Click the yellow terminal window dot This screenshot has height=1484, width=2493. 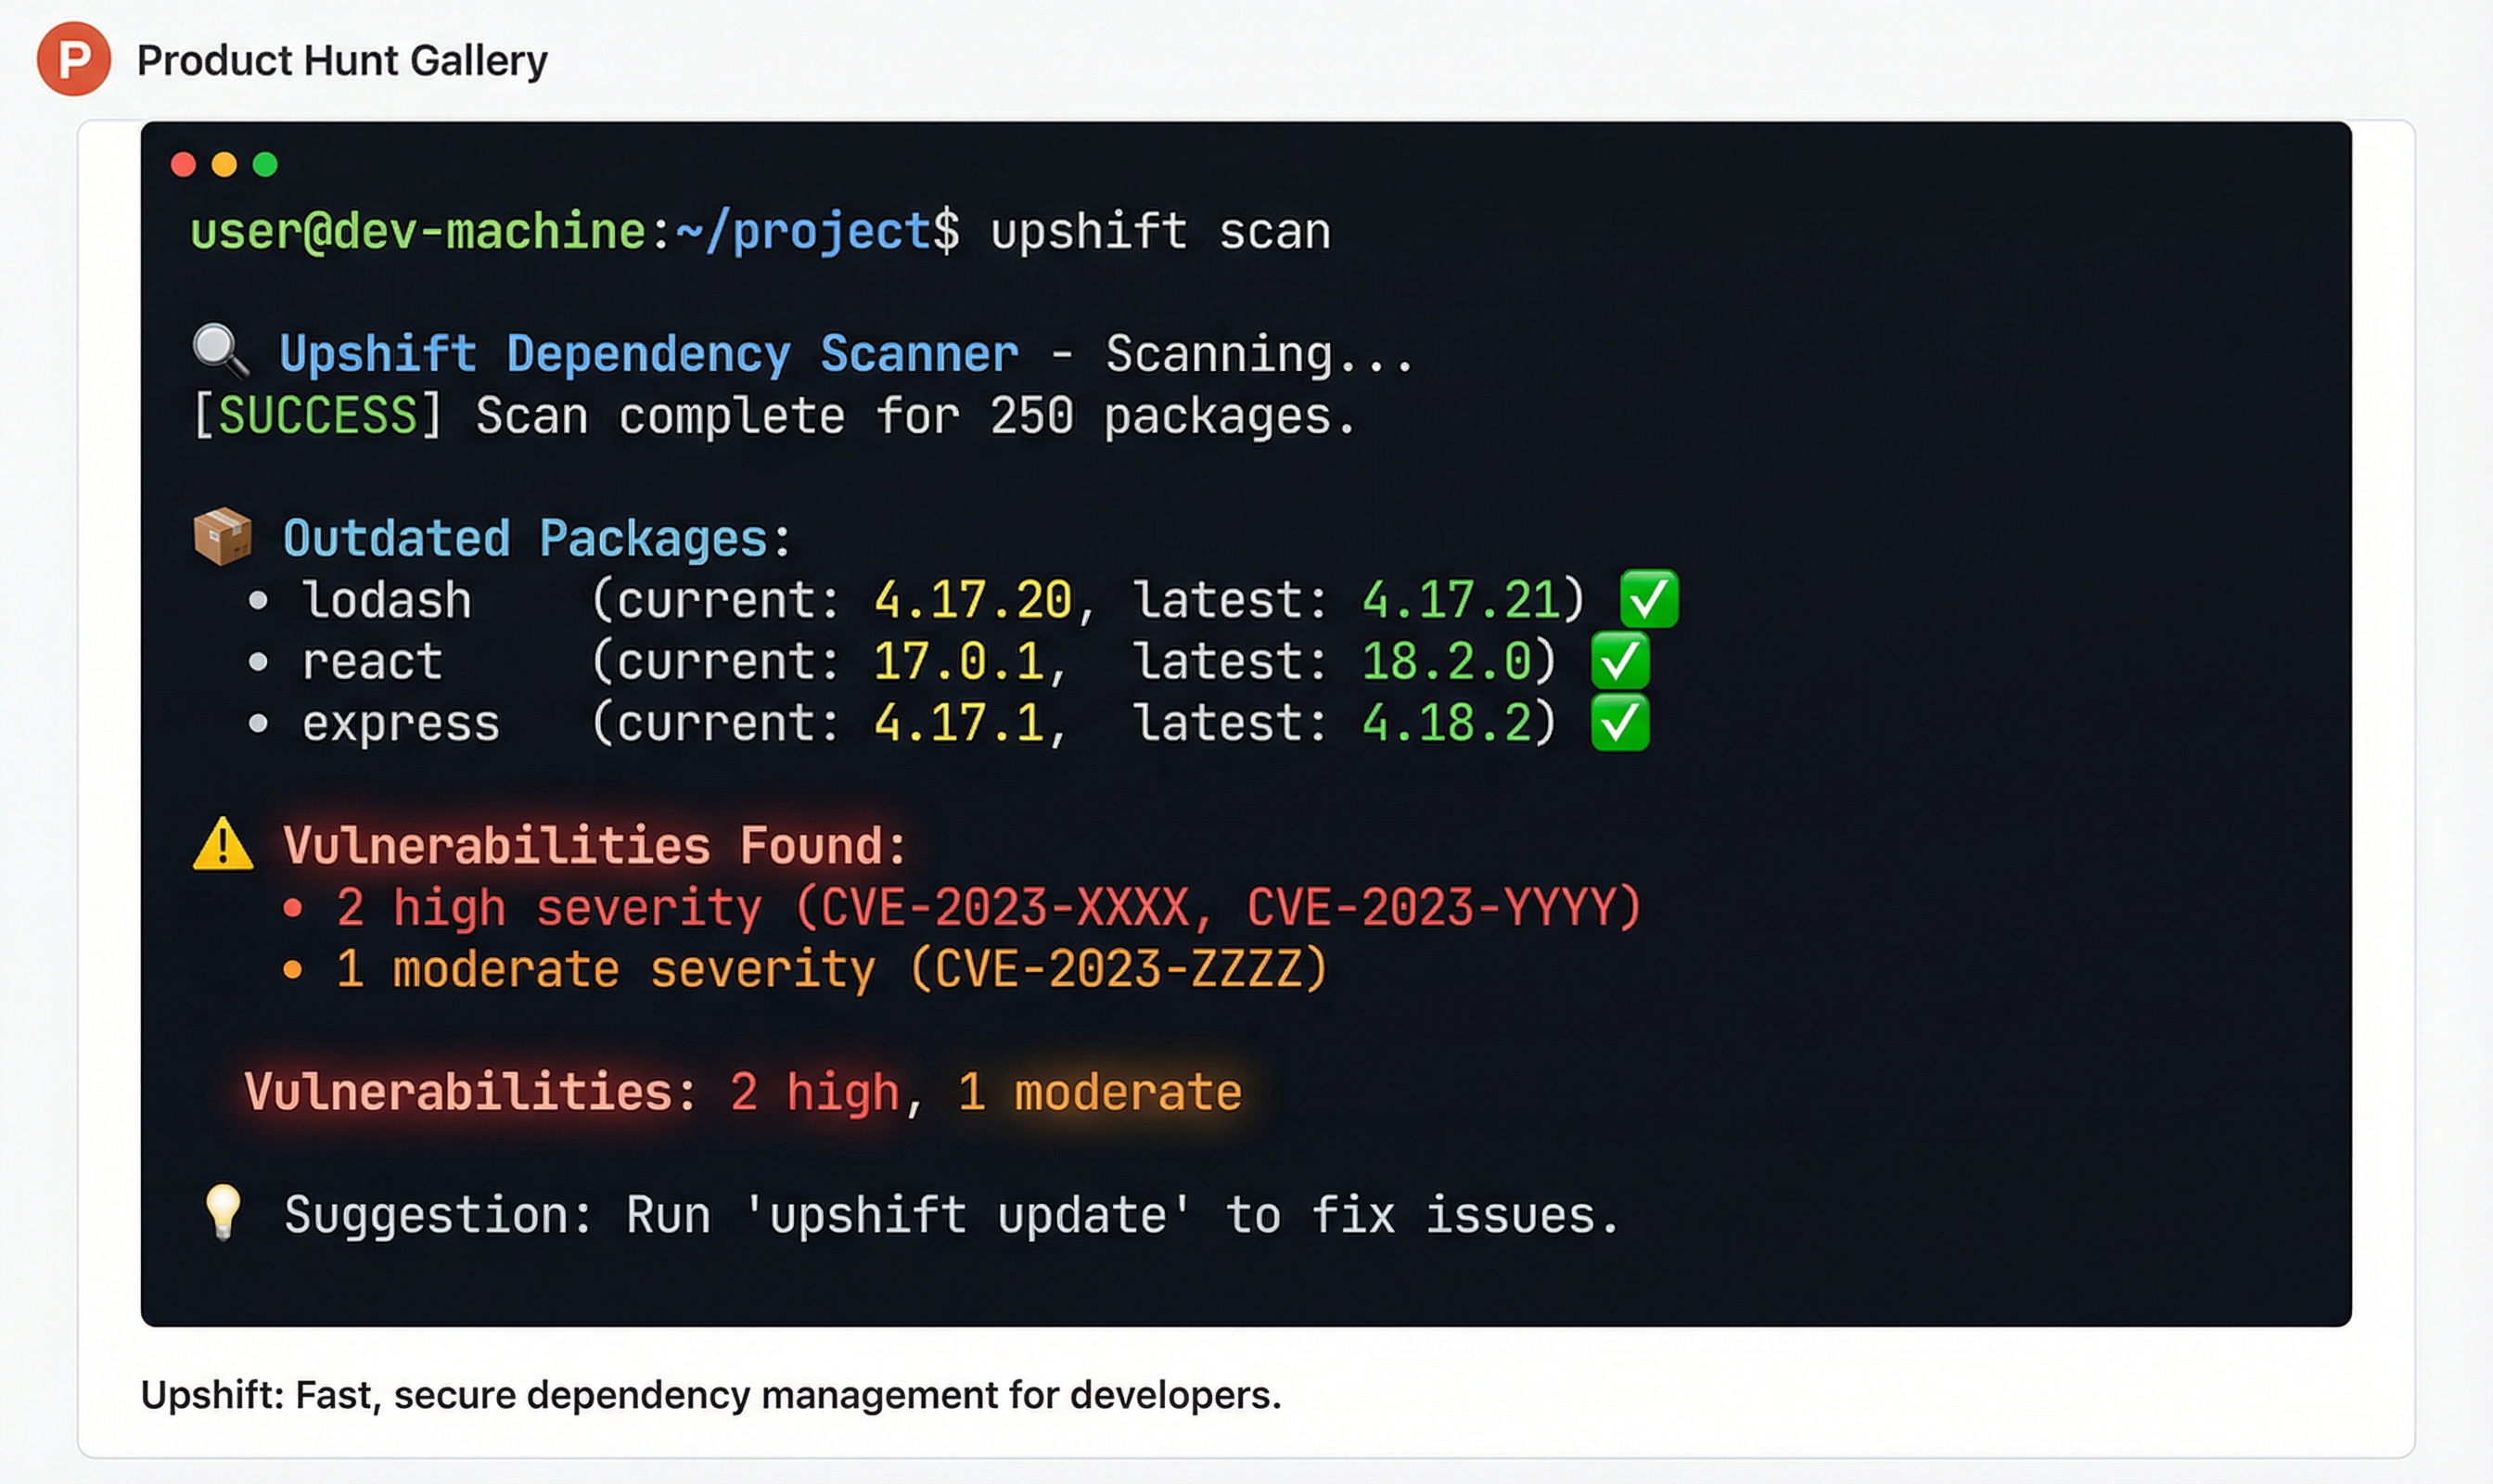[x=224, y=165]
